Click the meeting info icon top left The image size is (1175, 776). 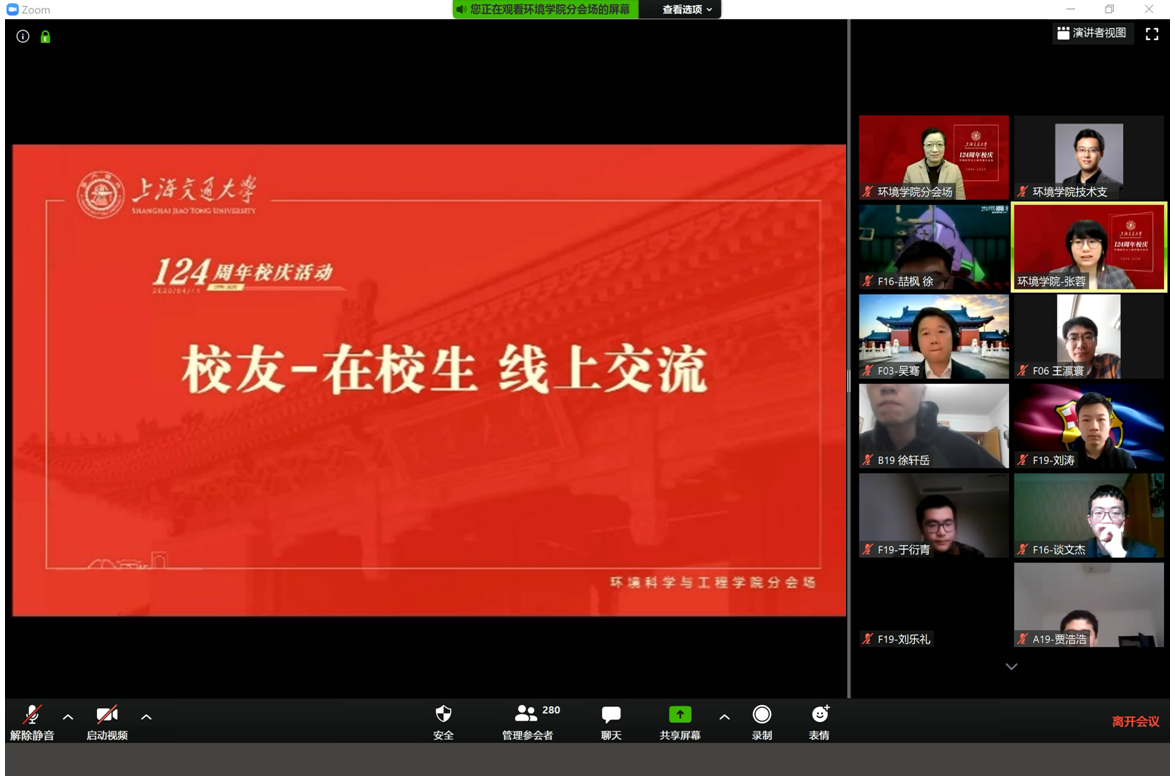click(22, 36)
